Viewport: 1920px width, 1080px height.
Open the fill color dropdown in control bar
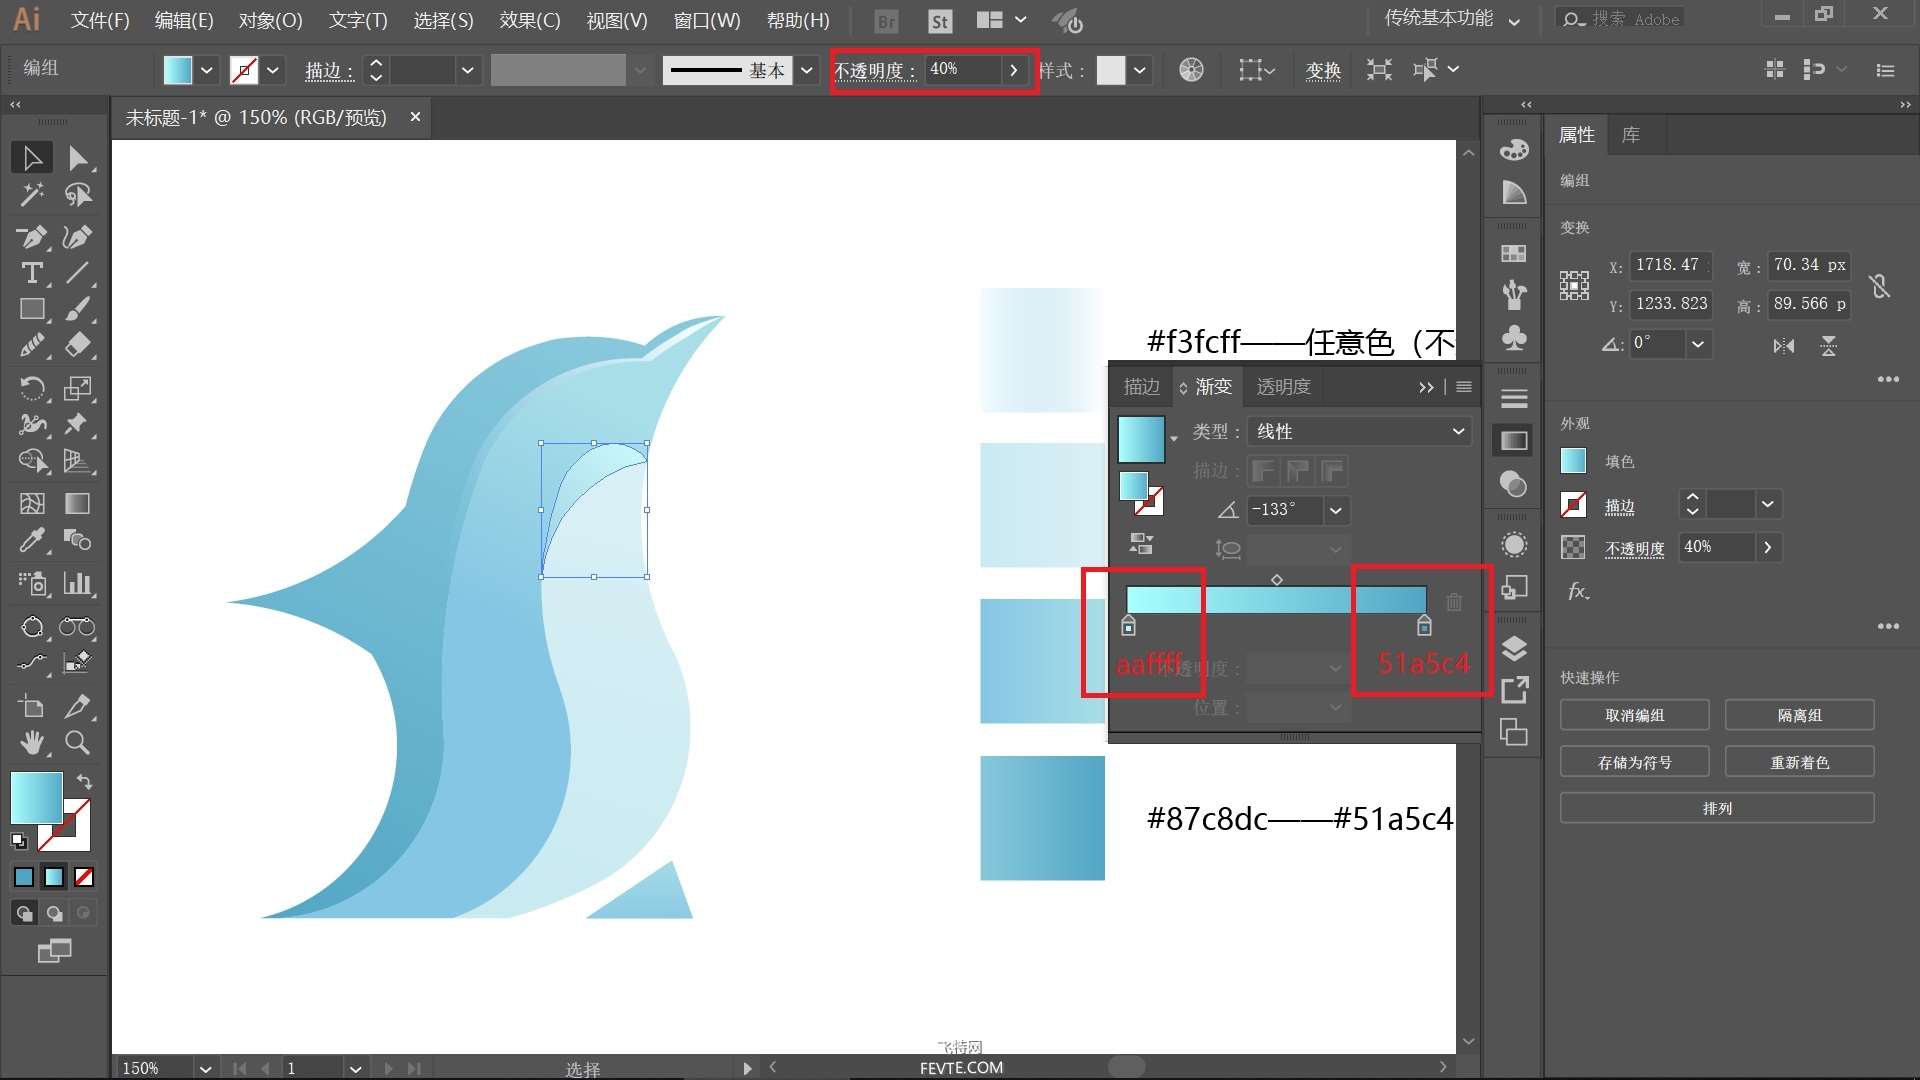[206, 70]
